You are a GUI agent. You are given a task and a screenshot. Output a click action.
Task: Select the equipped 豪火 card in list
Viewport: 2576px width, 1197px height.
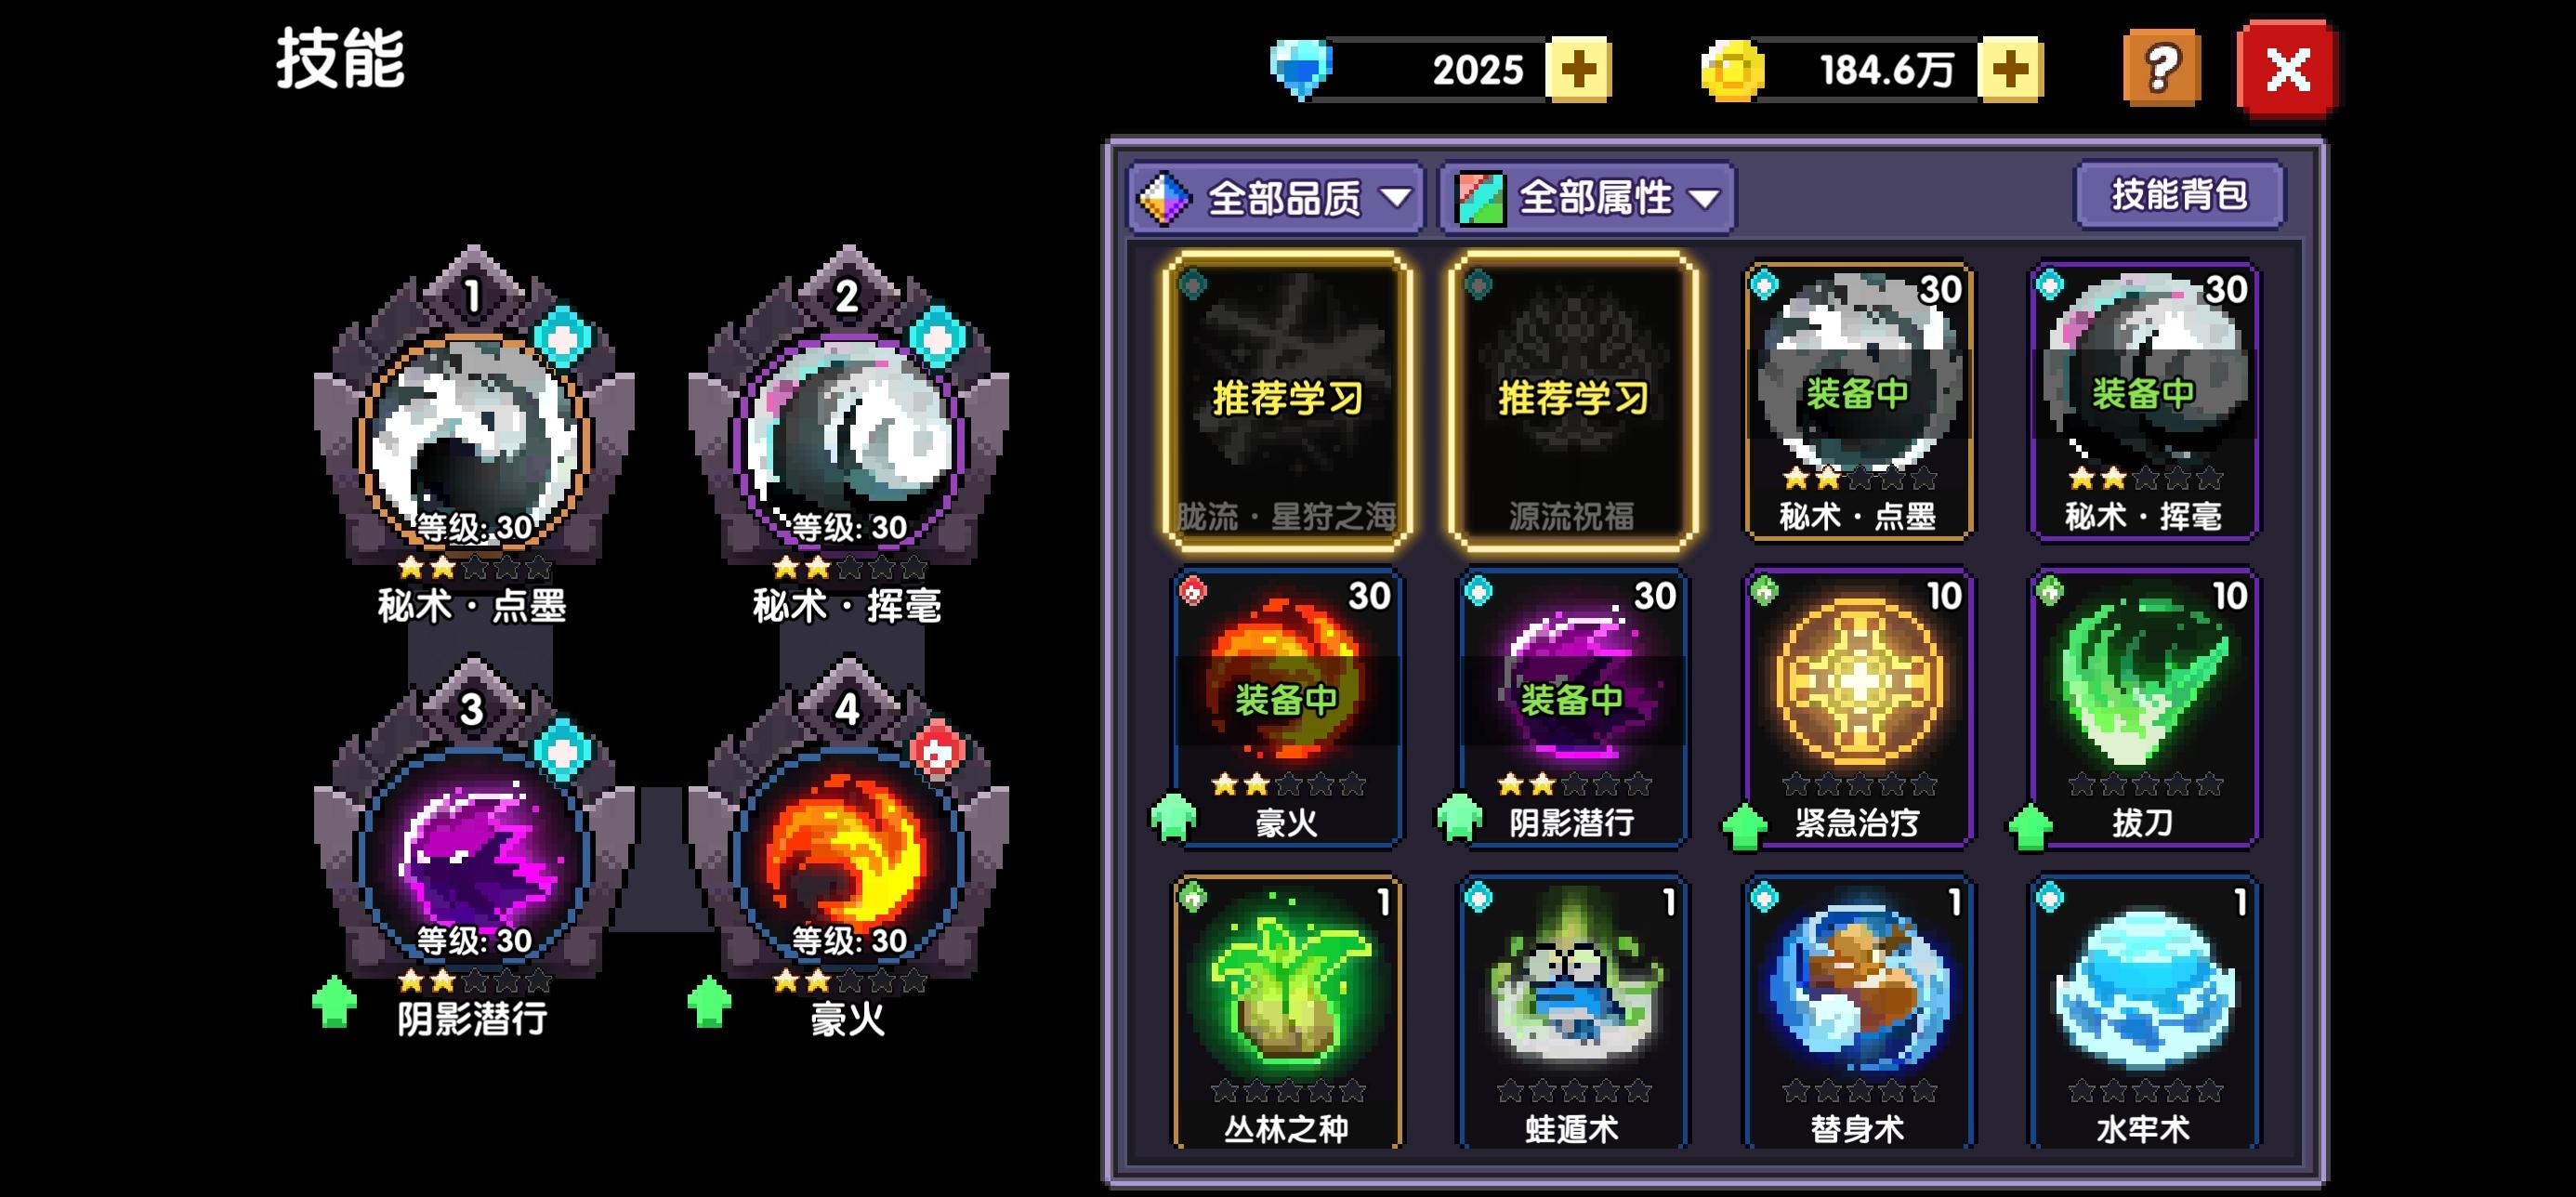pyautogui.click(x=1287, y=709)
